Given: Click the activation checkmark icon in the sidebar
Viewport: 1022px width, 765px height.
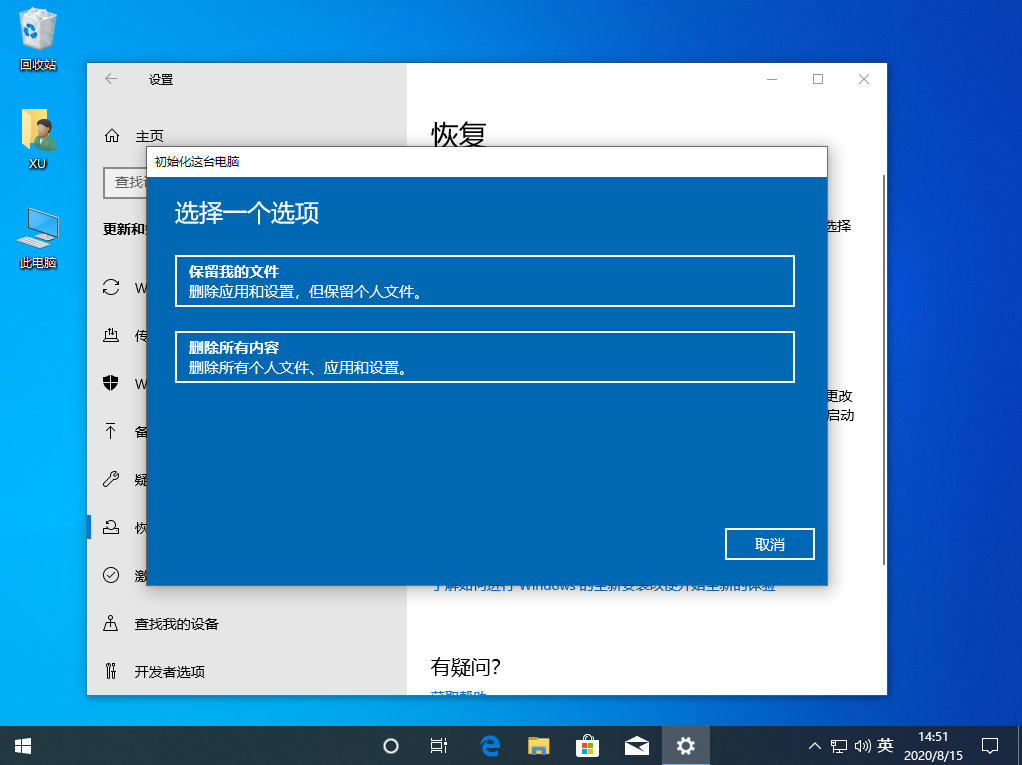Looking at the screenshot, I should (x=112, y=575).
